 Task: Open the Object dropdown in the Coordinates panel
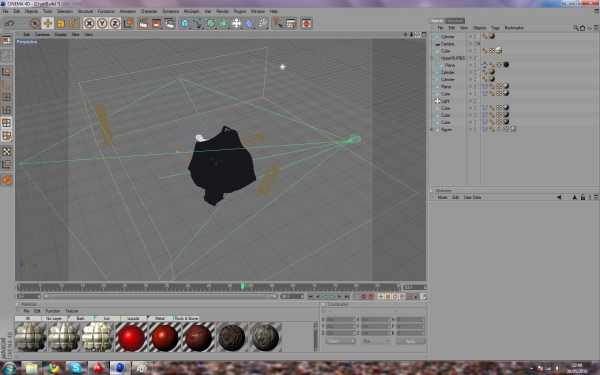pos(340,341)
